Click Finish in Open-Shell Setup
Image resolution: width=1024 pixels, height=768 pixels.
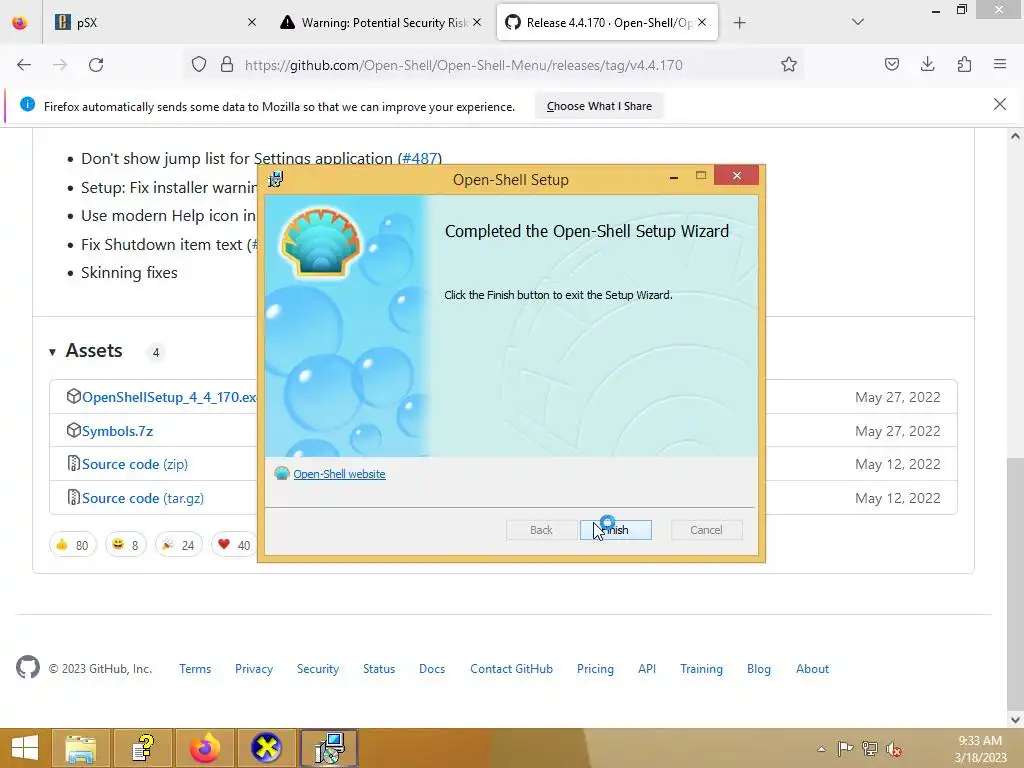pyautogui.click(x=615, y=530)
